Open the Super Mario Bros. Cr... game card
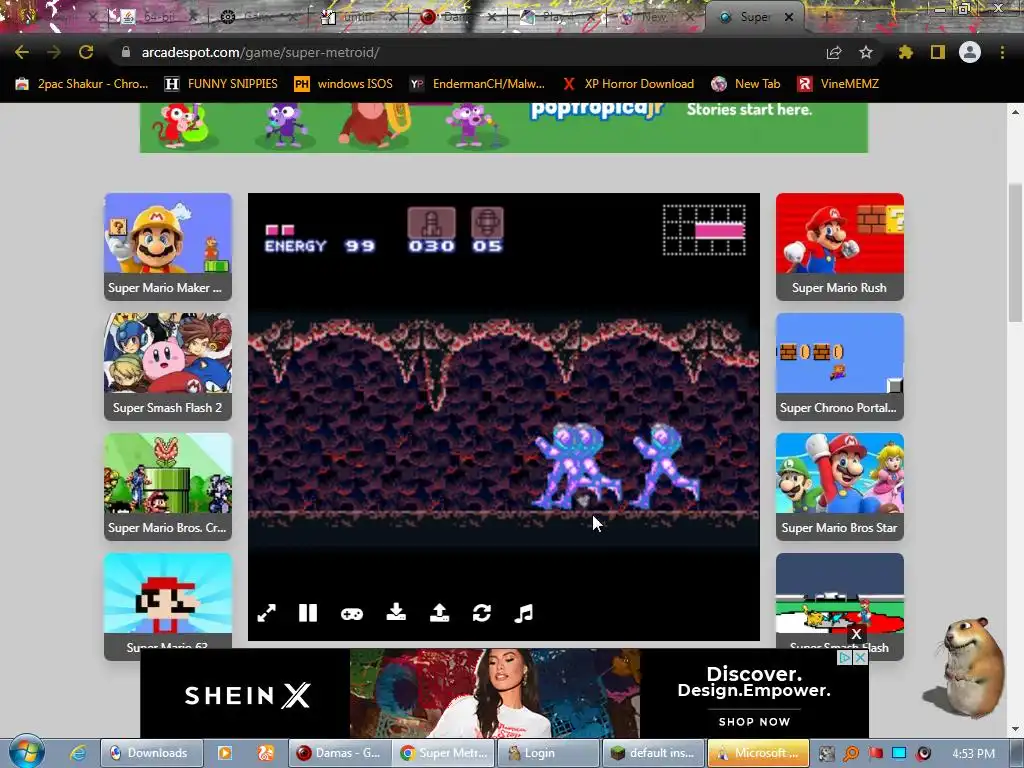This screenshot has width=1024, height=768. pyautogui.click(x=168, y=487)
